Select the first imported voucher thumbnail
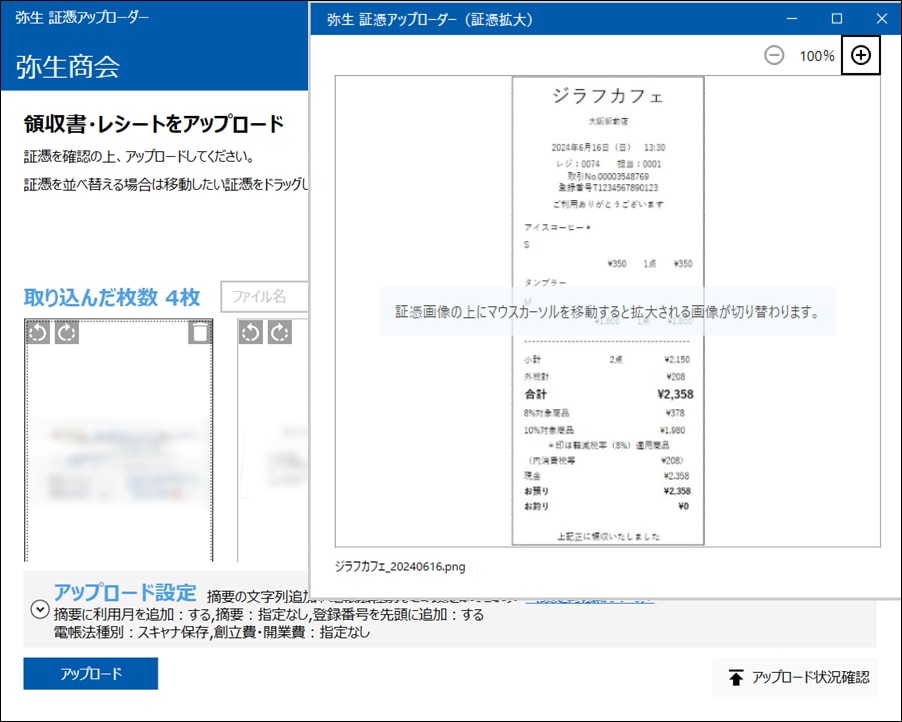This screenshot has height=722, width=902. pos(119,450)
